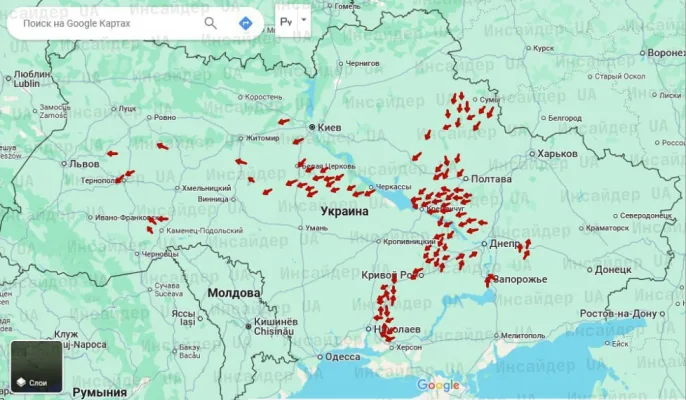
Task: Open directions with the blue arrow icon
Action: click(x=245, y=22)
